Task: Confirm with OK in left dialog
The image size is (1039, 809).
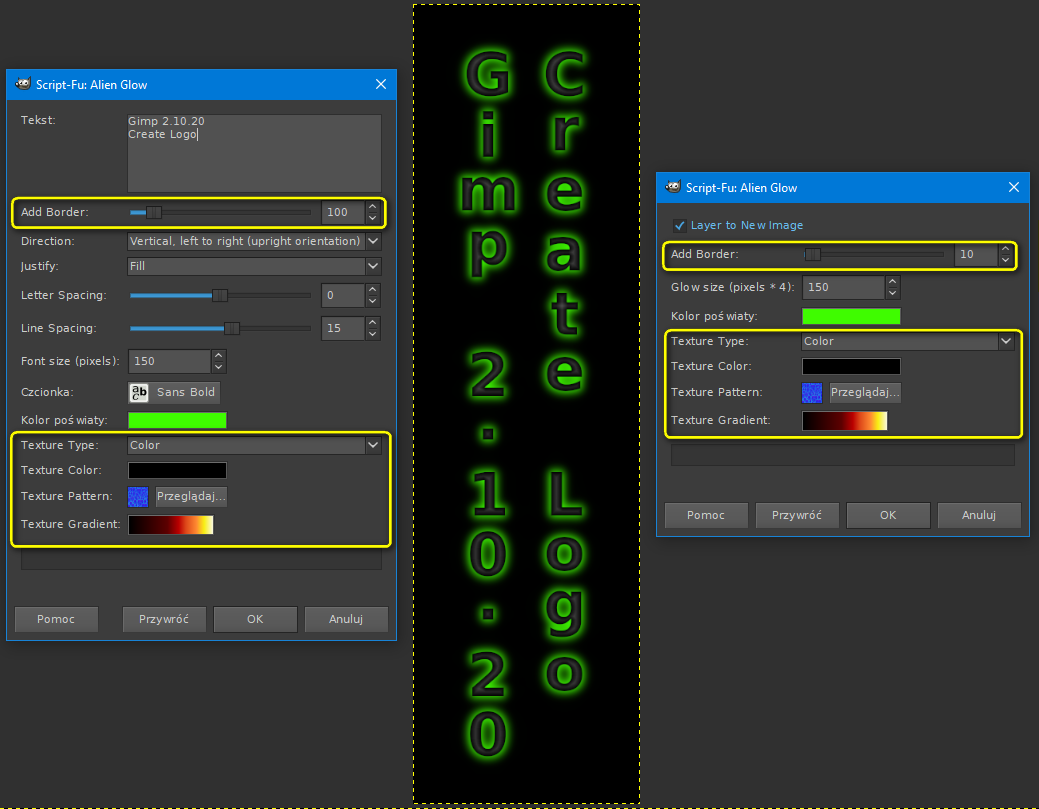Action: [x=255, y=619]
